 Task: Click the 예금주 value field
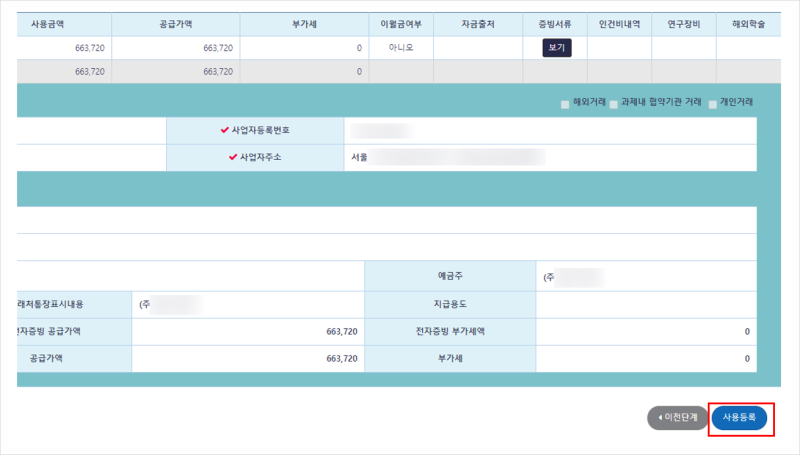point(646,276)
